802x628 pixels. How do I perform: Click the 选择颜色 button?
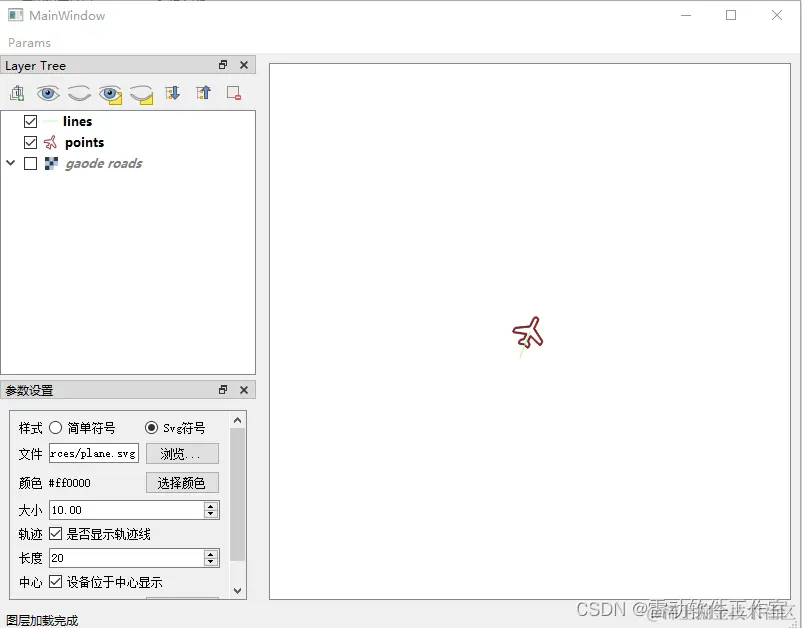(x=181, y=482)
